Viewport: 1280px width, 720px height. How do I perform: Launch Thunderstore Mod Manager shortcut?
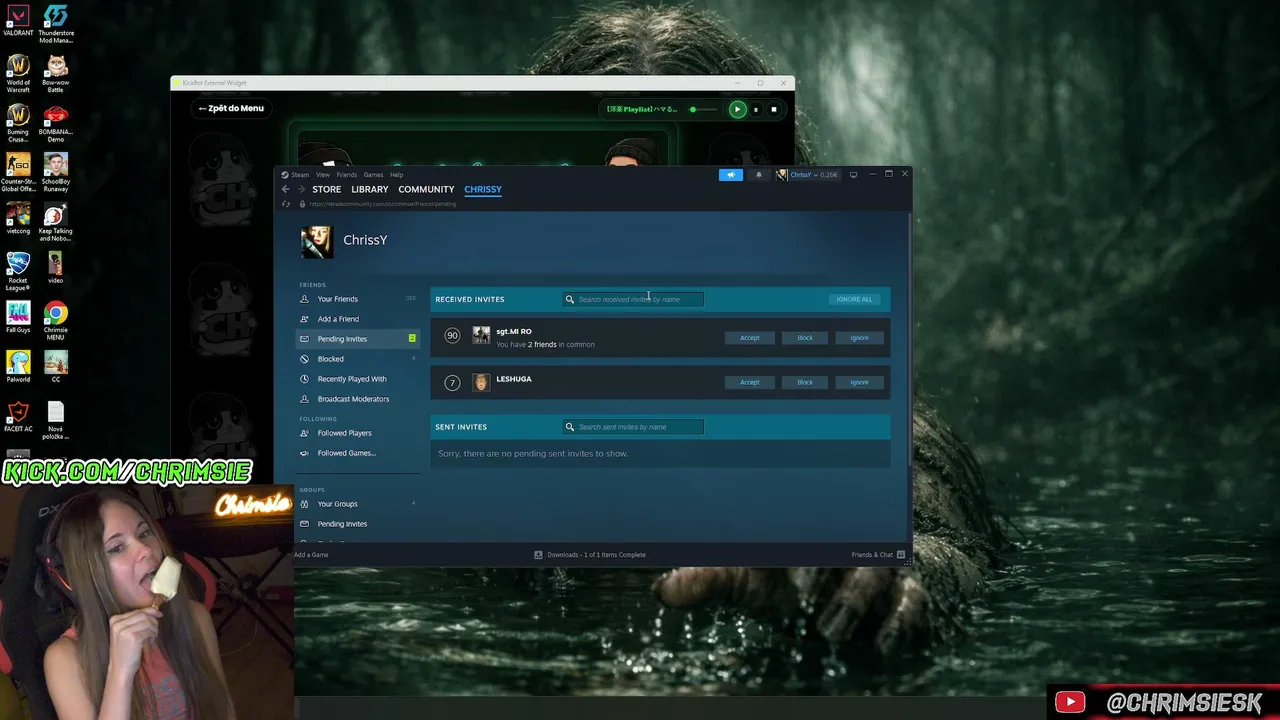click(x=56, y=24)
